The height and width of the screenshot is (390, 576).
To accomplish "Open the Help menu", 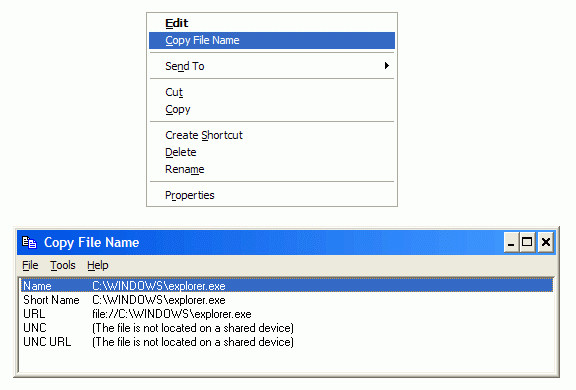I will pyautogui.click(x=98, y=265).
